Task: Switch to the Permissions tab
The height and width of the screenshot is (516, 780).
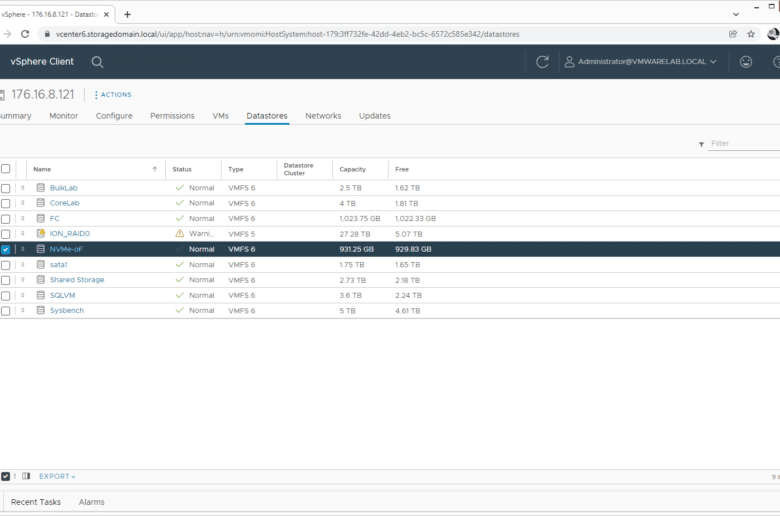Action: 172,115
